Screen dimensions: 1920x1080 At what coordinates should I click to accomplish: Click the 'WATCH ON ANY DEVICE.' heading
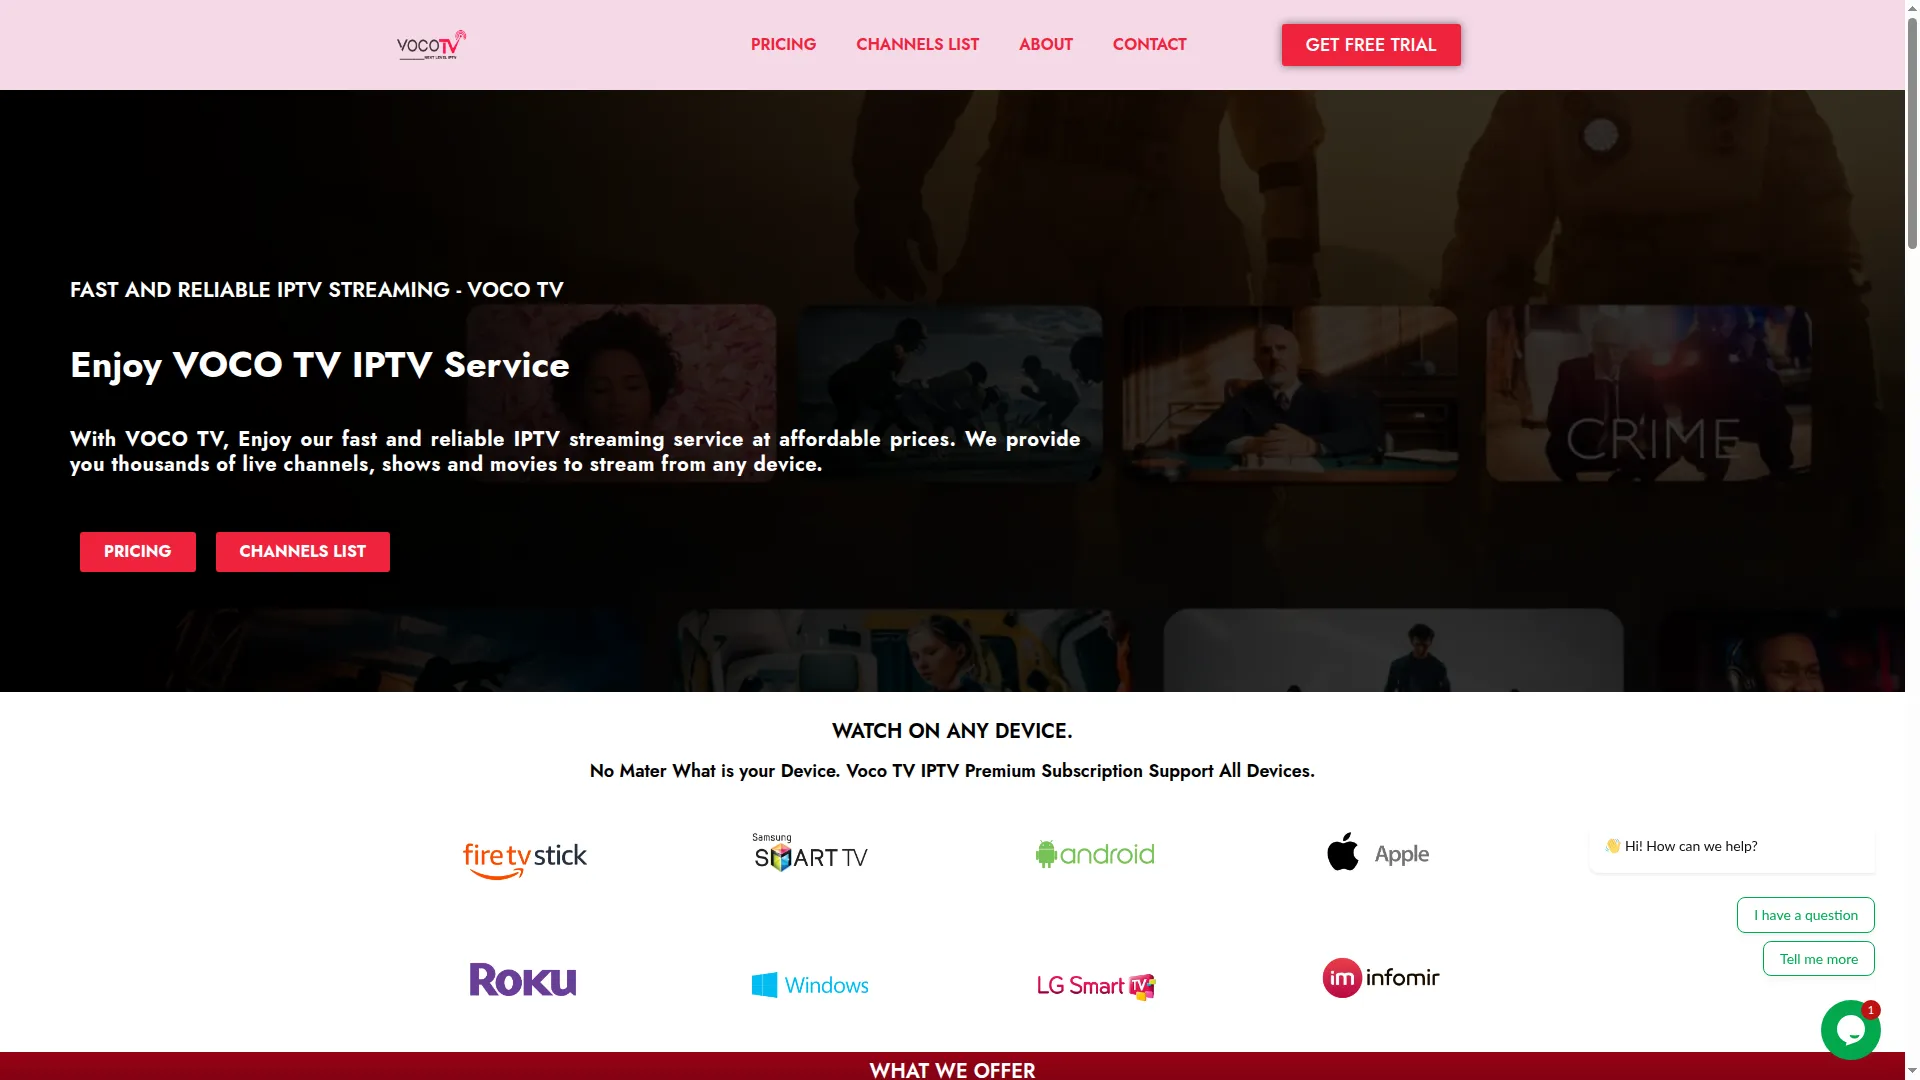tap(952, 731)
